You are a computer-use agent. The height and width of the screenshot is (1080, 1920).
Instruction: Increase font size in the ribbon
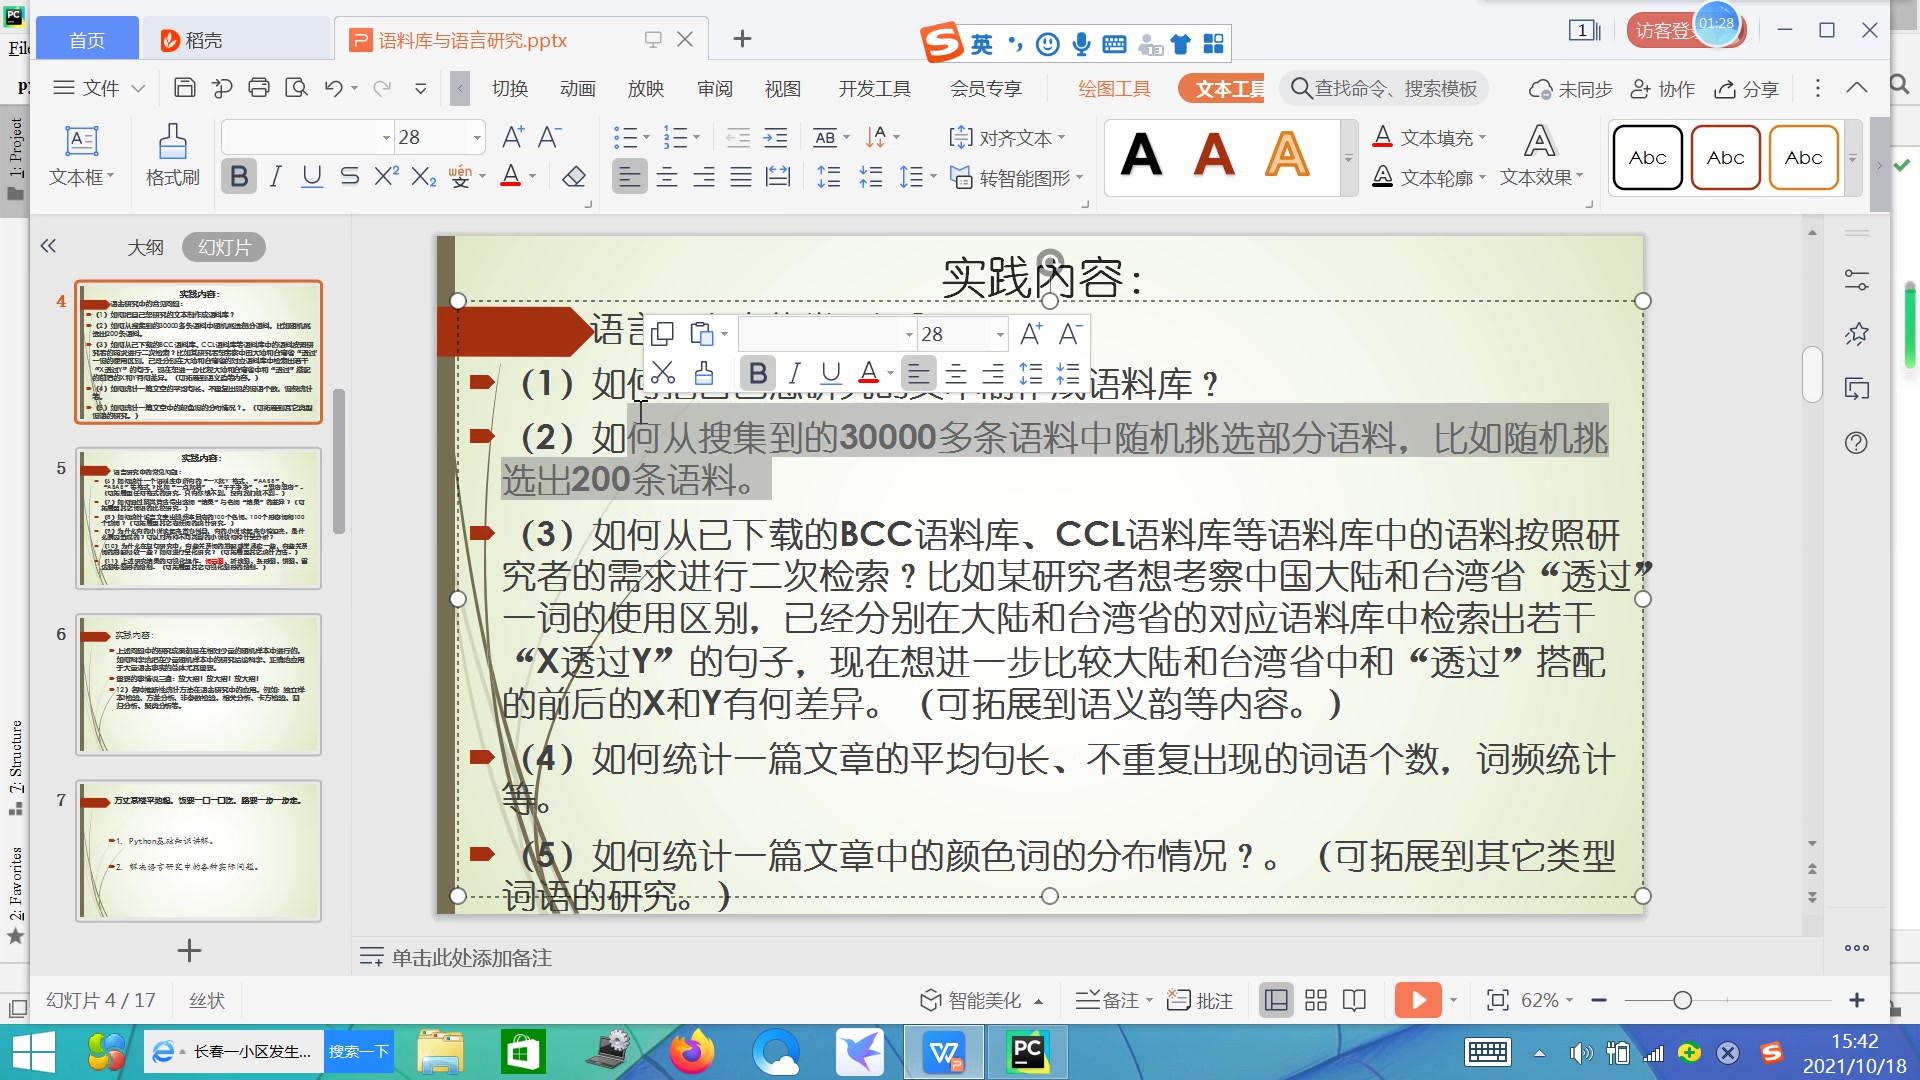click(513, 137)
